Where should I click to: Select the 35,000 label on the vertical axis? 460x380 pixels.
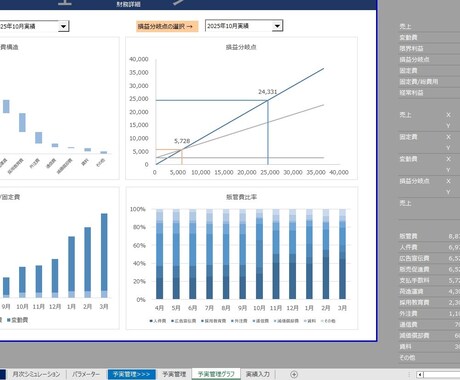(139, 72)
